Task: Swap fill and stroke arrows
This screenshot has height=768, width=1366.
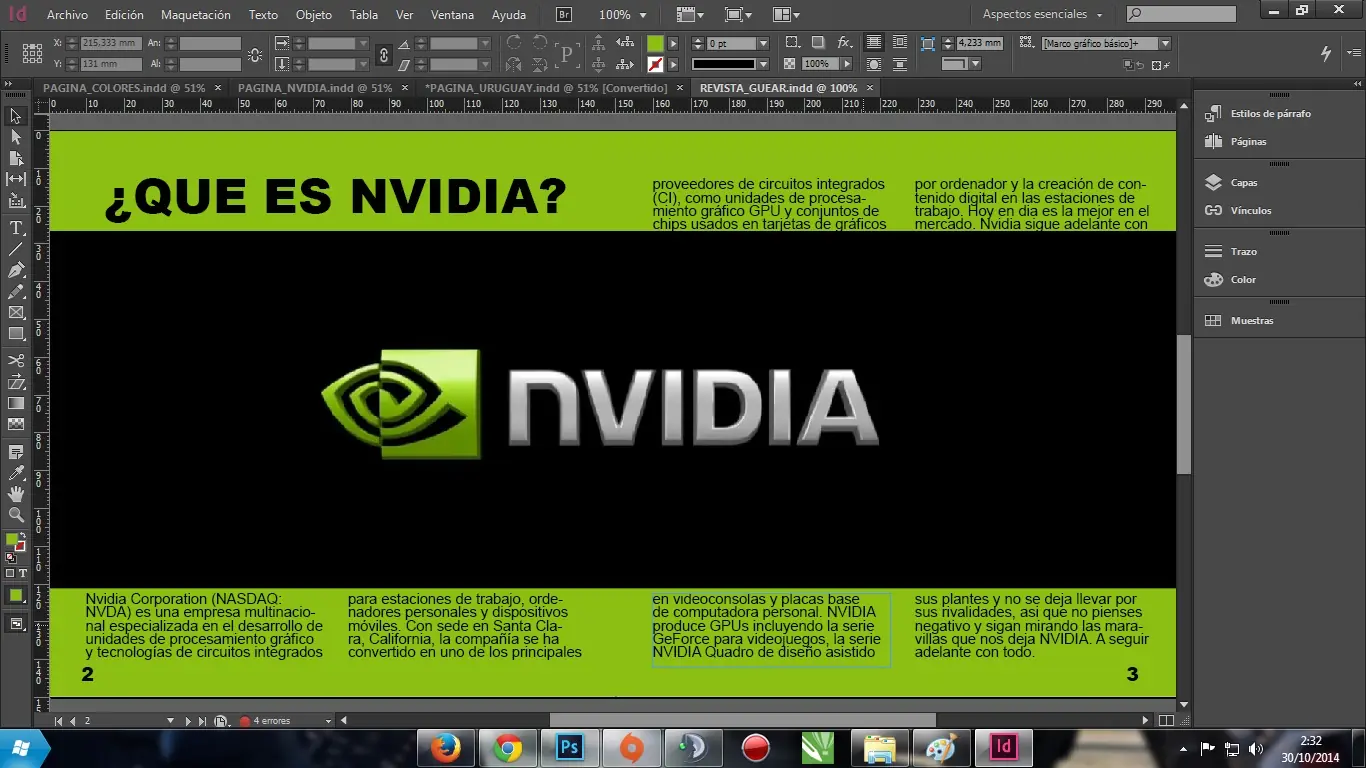Action: (24, 536)
